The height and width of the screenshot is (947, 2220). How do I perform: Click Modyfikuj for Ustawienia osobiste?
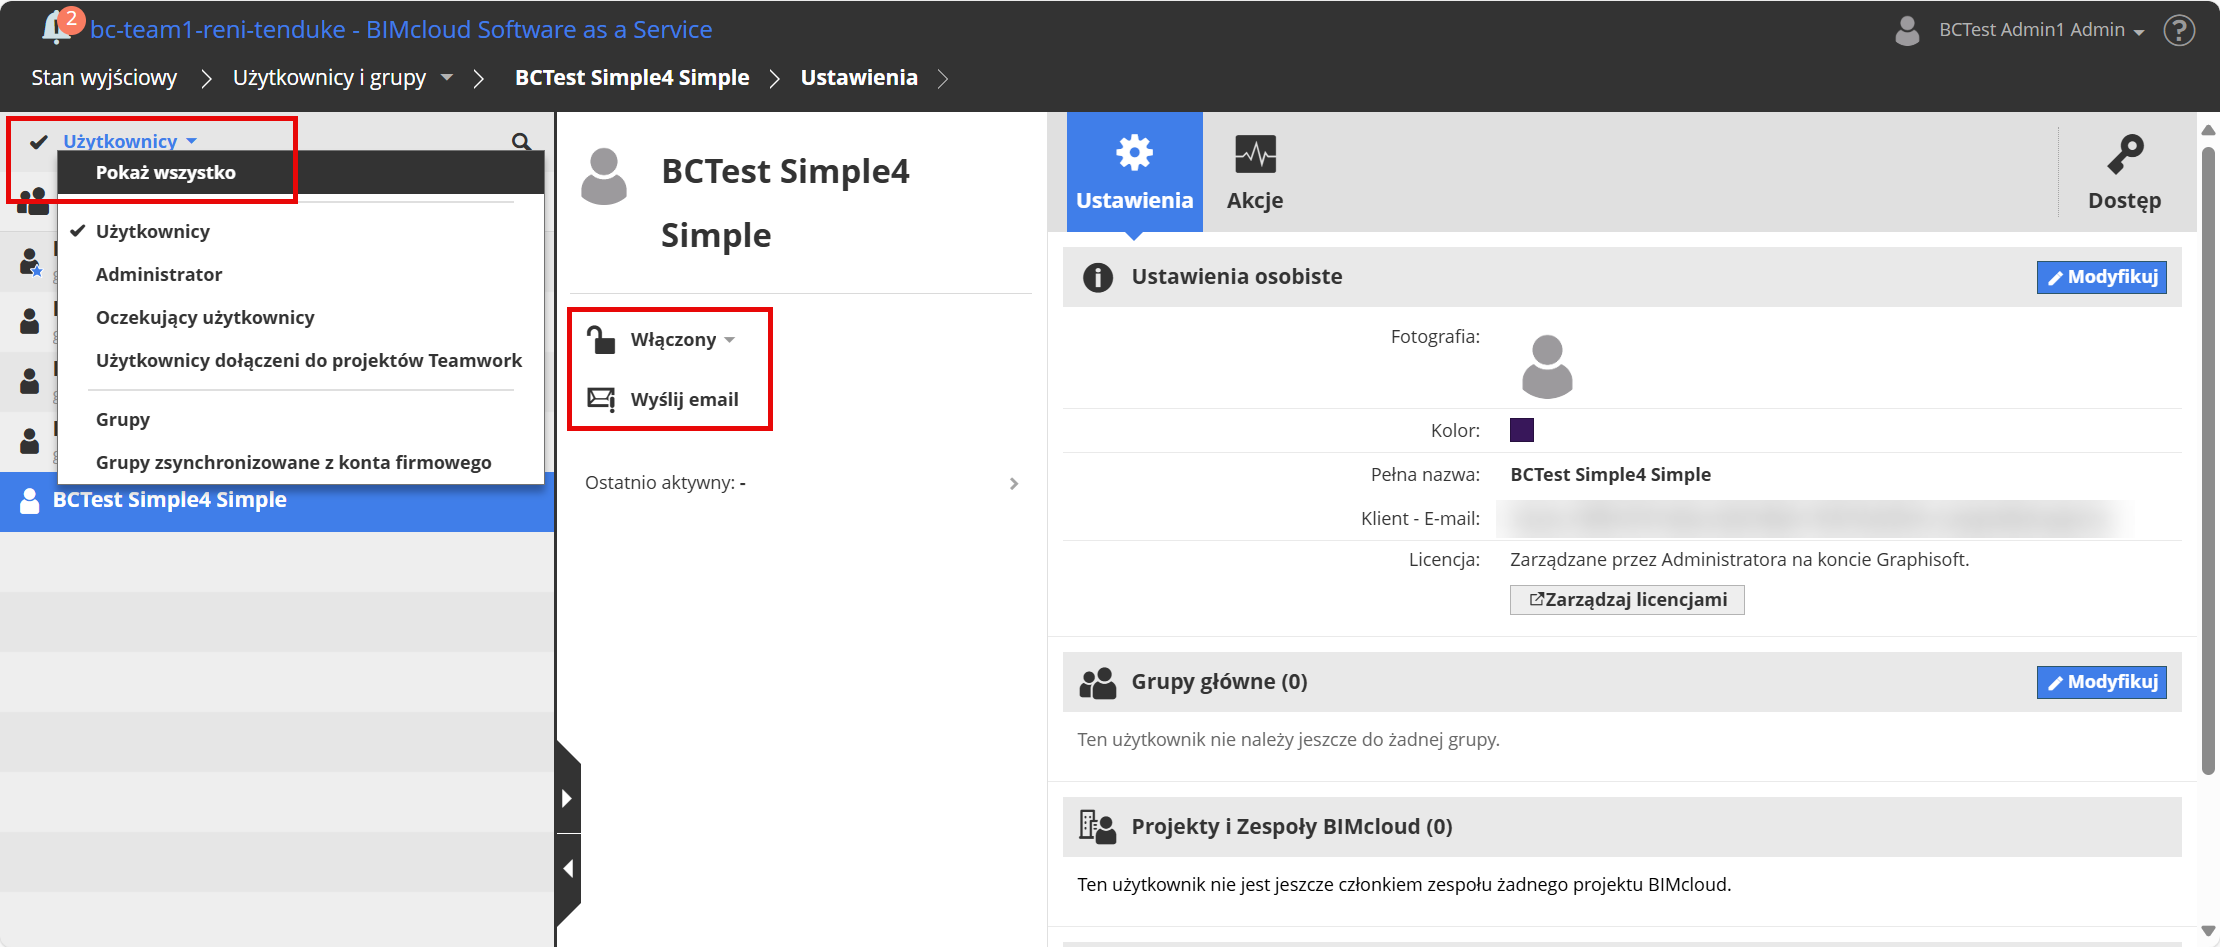(x=2101, y=277)
